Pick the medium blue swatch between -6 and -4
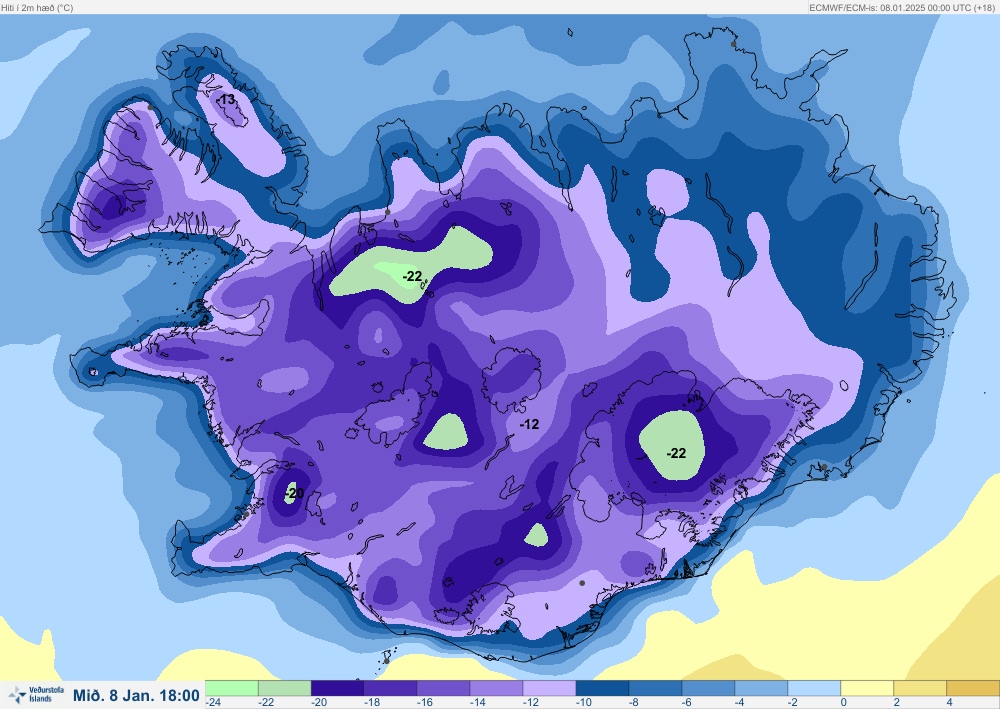 point(708,688)
